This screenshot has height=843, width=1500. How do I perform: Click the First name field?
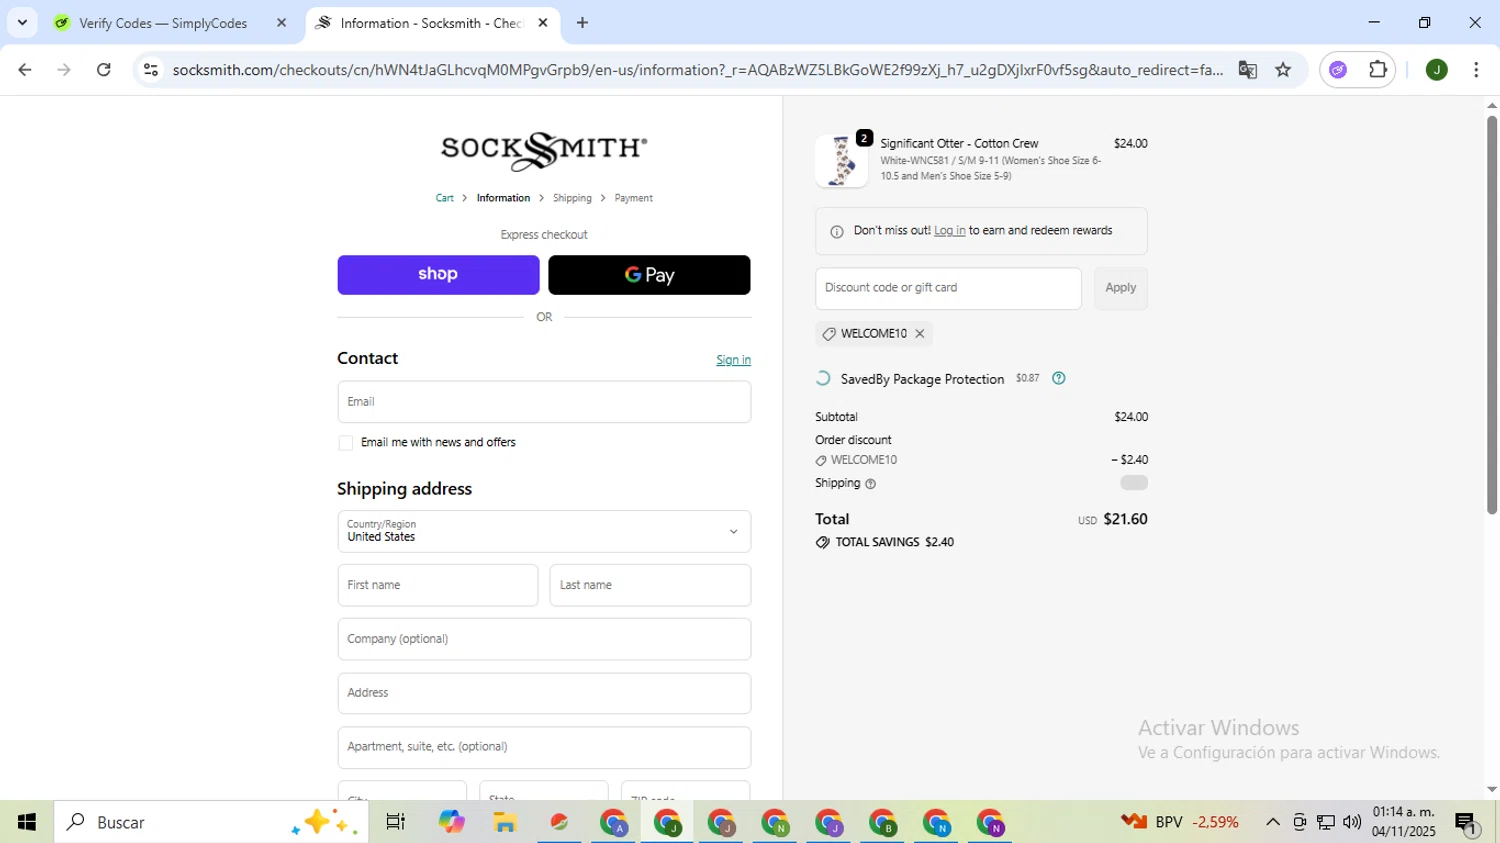pyautogui.click(x=438, y=585)
